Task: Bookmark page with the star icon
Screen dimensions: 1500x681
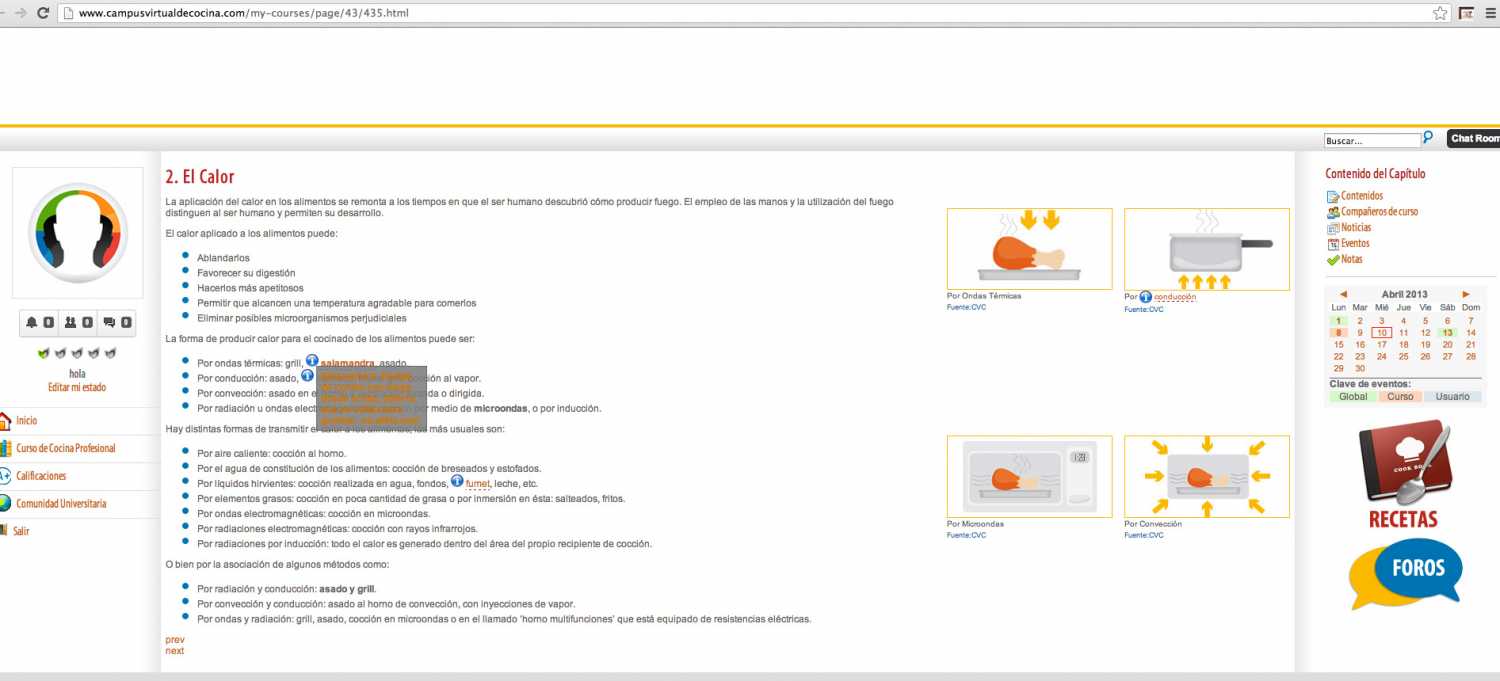Action: click(x=1440, y=13)
